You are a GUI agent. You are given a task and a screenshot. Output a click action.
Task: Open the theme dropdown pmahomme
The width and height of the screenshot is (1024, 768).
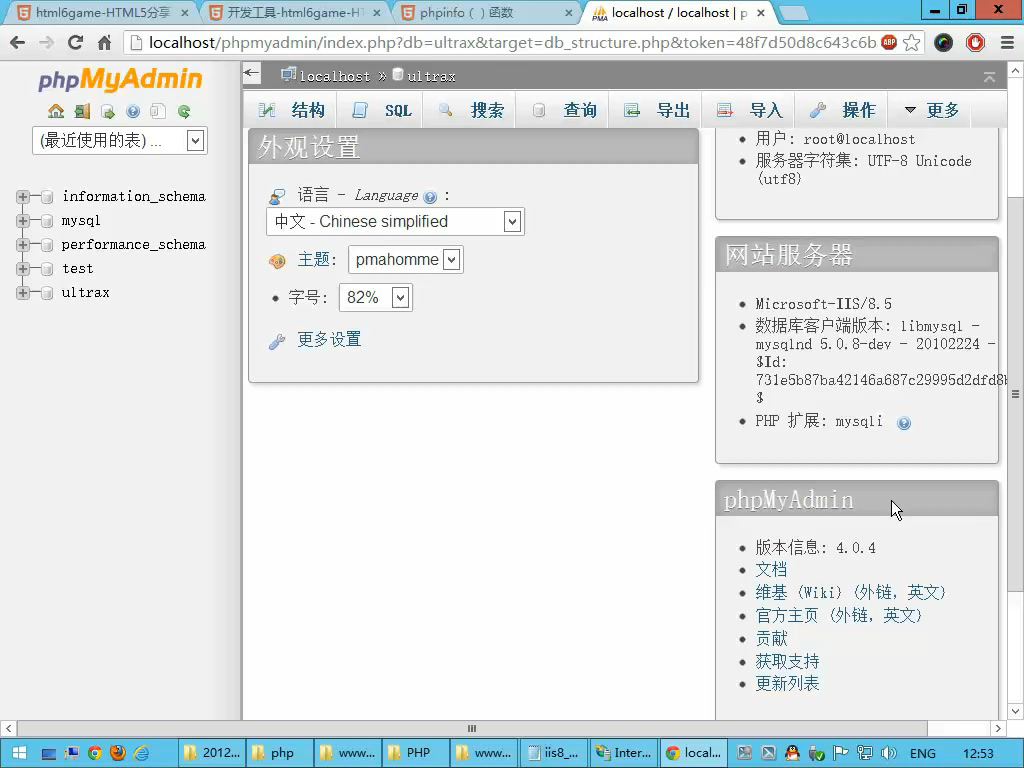coord(406,260)
